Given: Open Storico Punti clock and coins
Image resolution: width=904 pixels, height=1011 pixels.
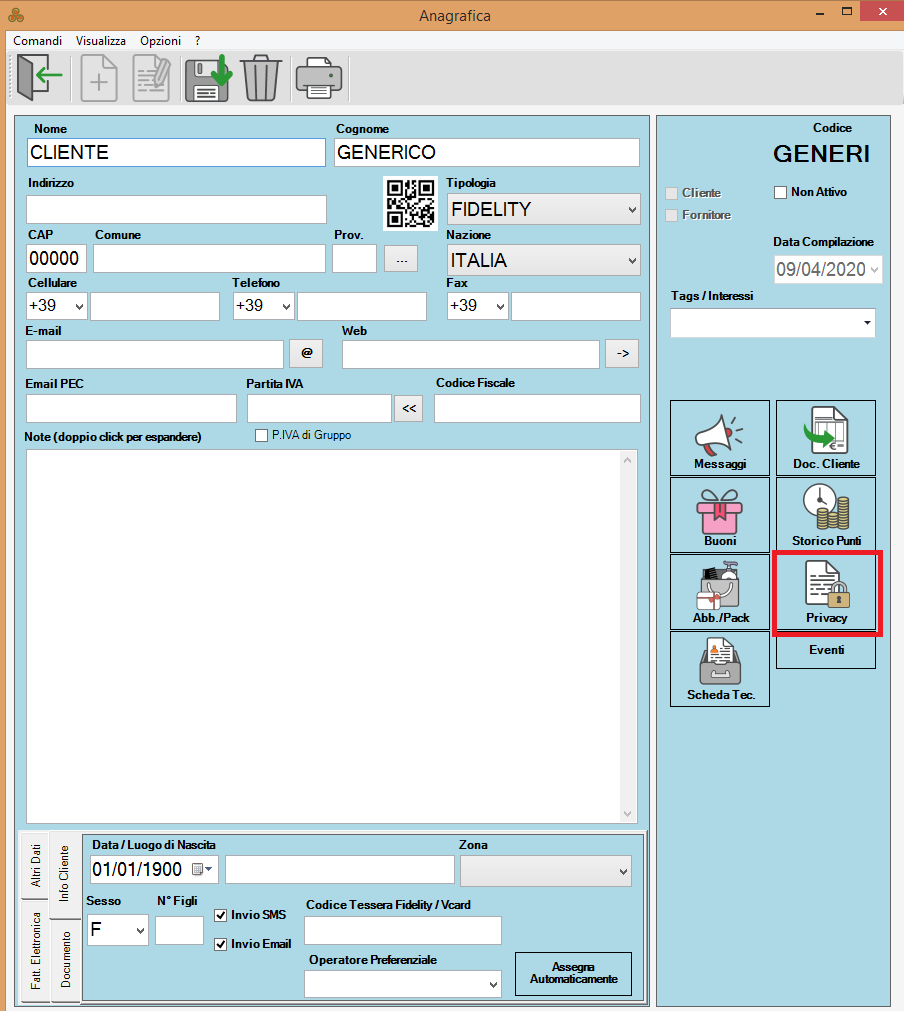Looking at the screenshot, I should 825,514.
